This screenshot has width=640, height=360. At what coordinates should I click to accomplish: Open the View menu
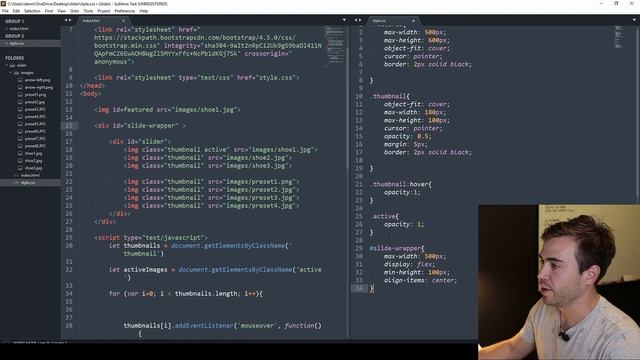(x=61, y=11)
